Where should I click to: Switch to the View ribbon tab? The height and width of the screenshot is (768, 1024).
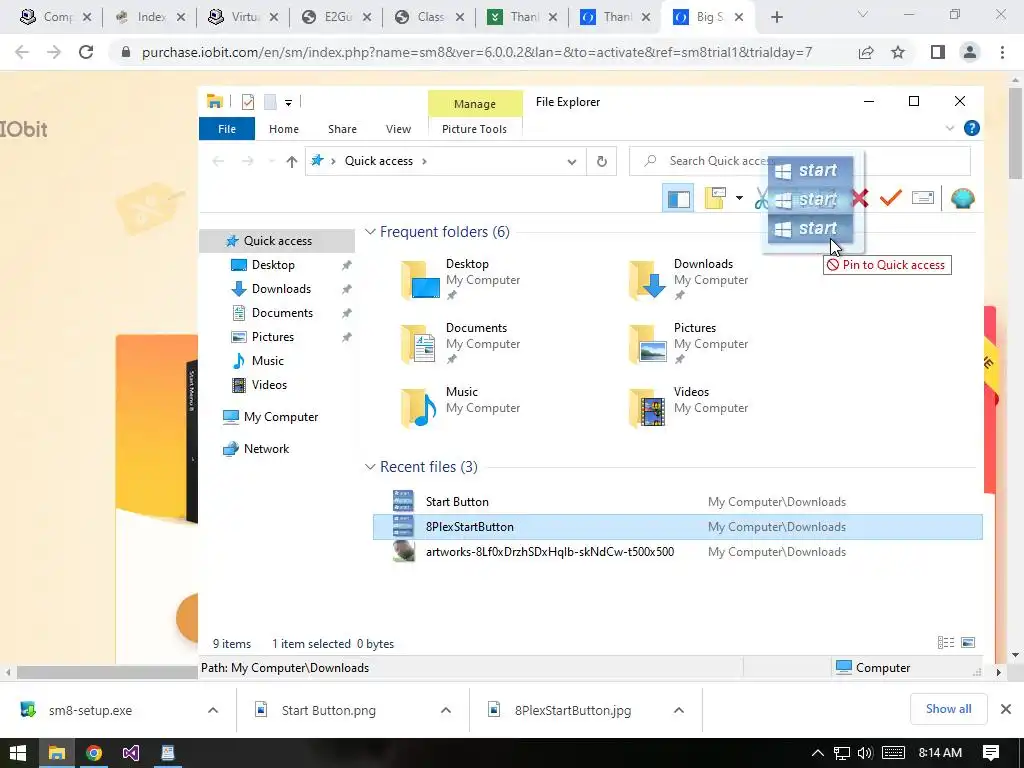pos(398,129)
